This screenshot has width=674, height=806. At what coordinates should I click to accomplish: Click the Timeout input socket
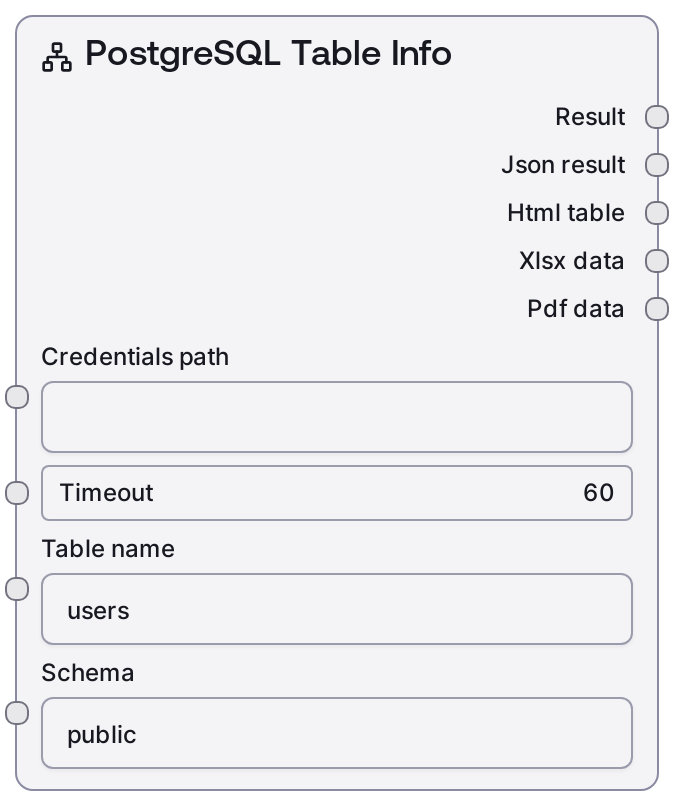(x=18, y=493)
